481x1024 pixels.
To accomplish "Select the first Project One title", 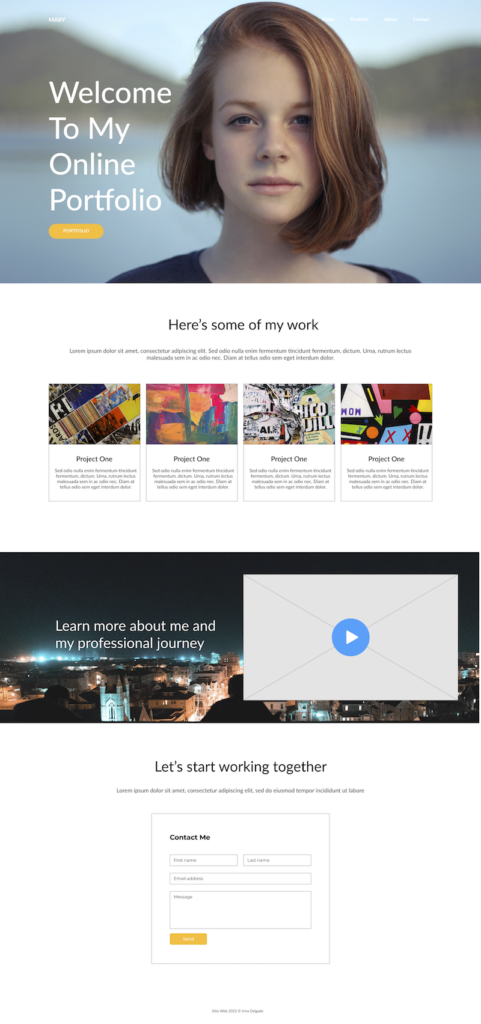I will [94, 459].
